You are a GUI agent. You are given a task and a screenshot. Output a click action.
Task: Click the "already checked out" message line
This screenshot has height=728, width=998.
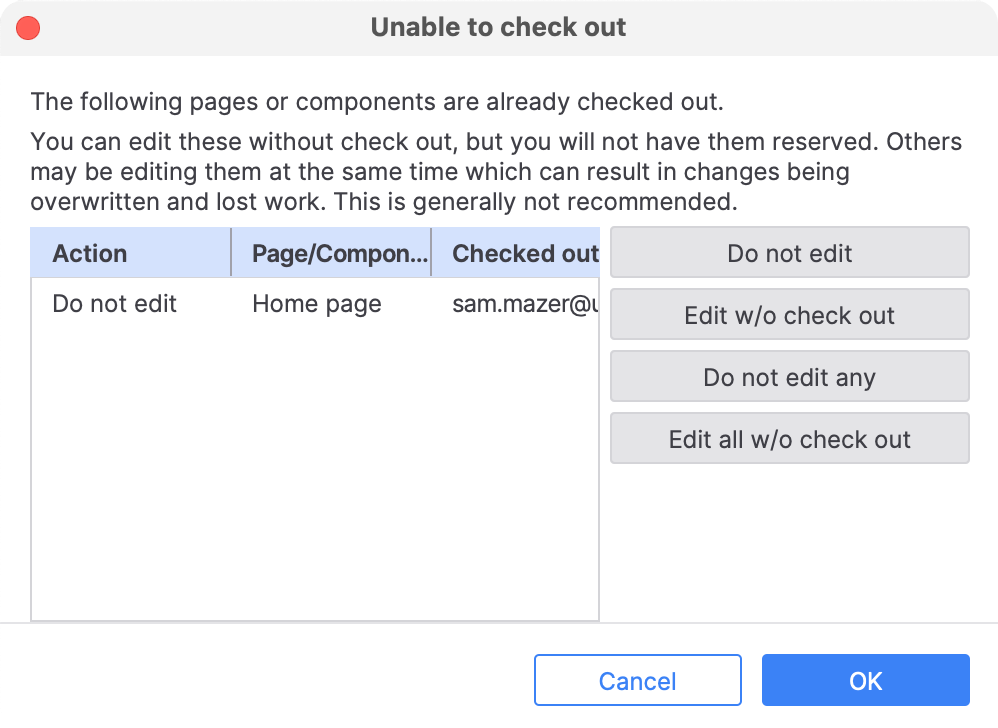point(376,102)
